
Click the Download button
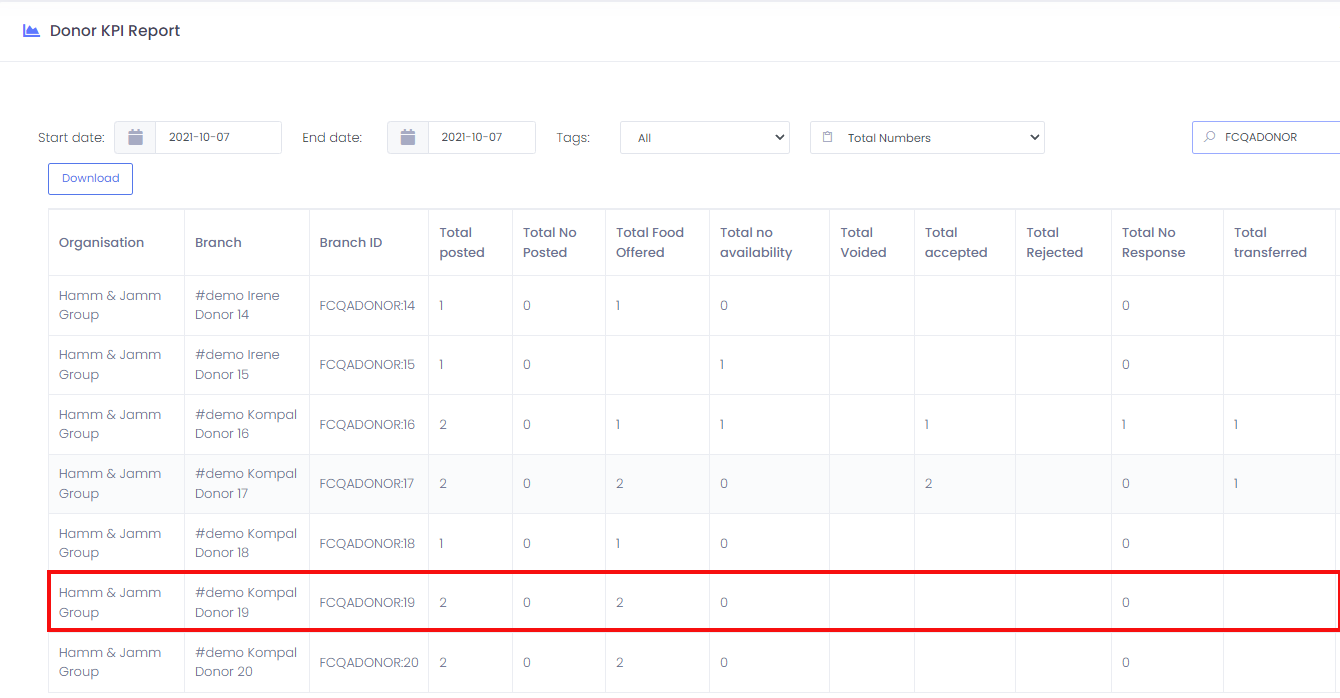pyautogui.click(x=90, y=178)
